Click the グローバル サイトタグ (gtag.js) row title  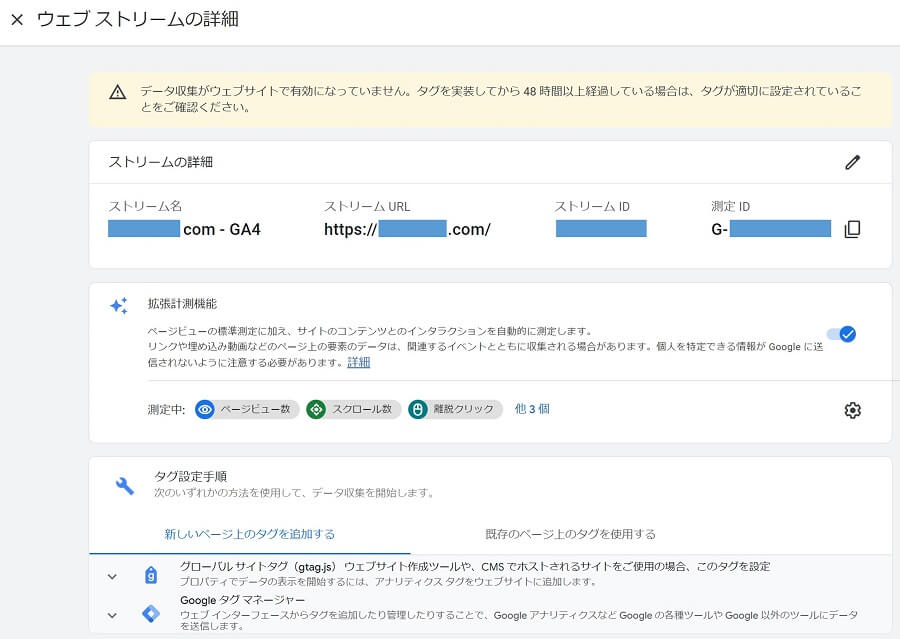pyautogui.click(x=475, y=567)
